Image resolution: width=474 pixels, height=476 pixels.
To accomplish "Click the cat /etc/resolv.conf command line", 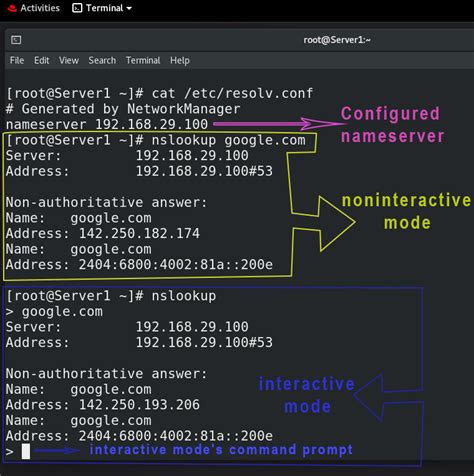I will (159, 93).
